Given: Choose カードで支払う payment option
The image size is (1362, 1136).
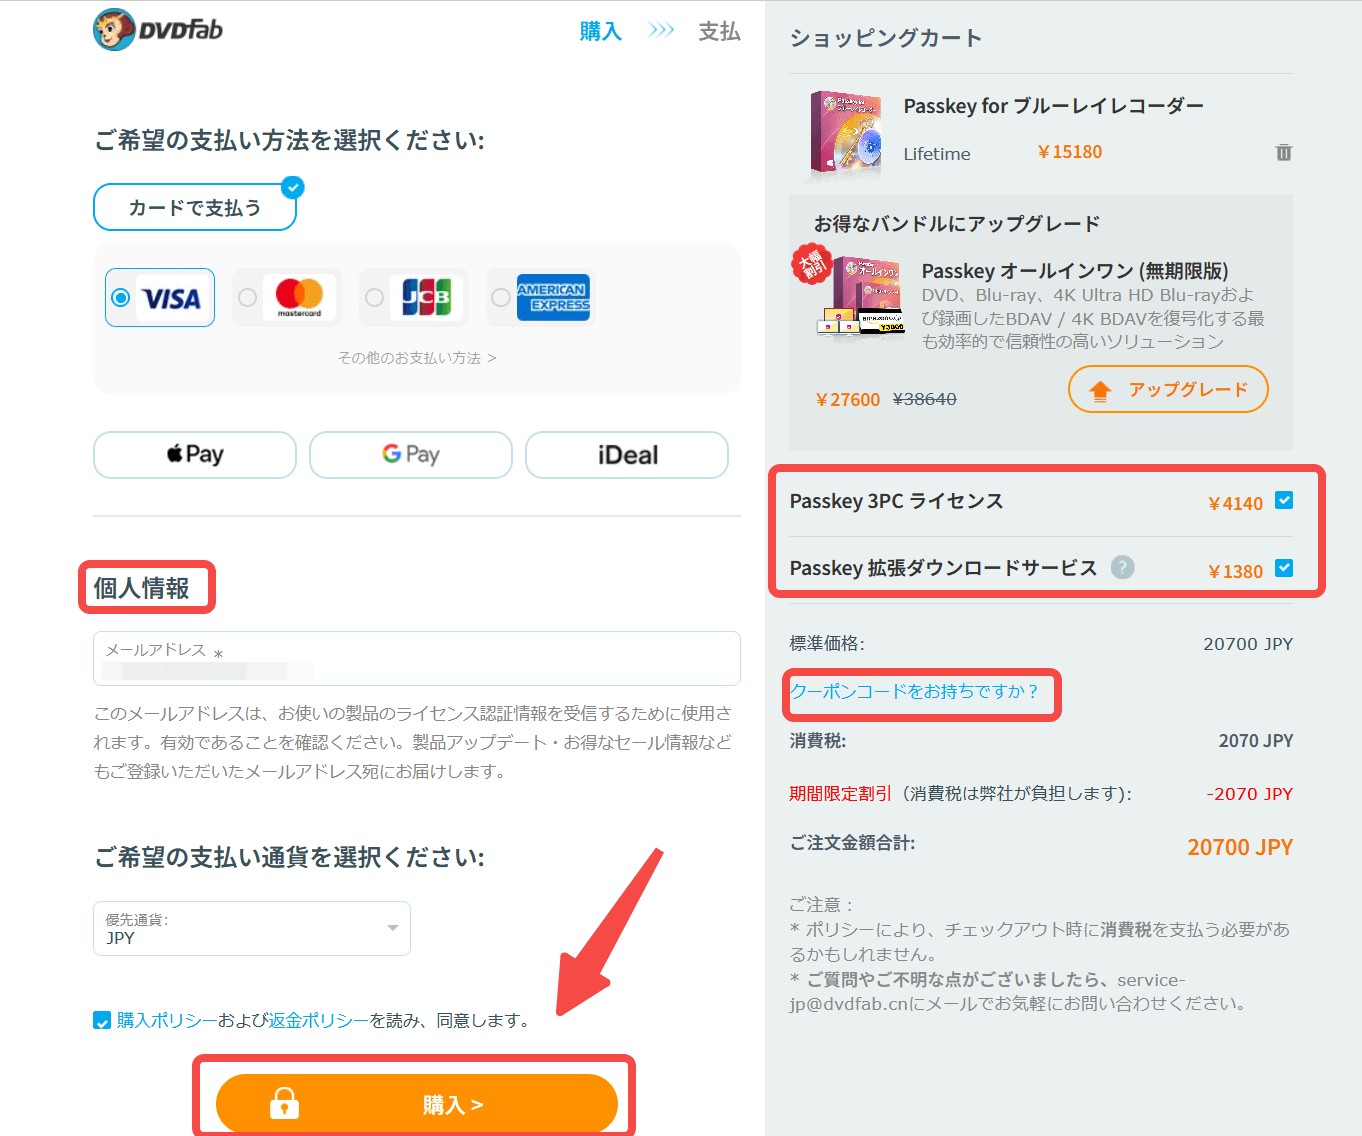Looking at the screenshot, I should click(195, 207).
